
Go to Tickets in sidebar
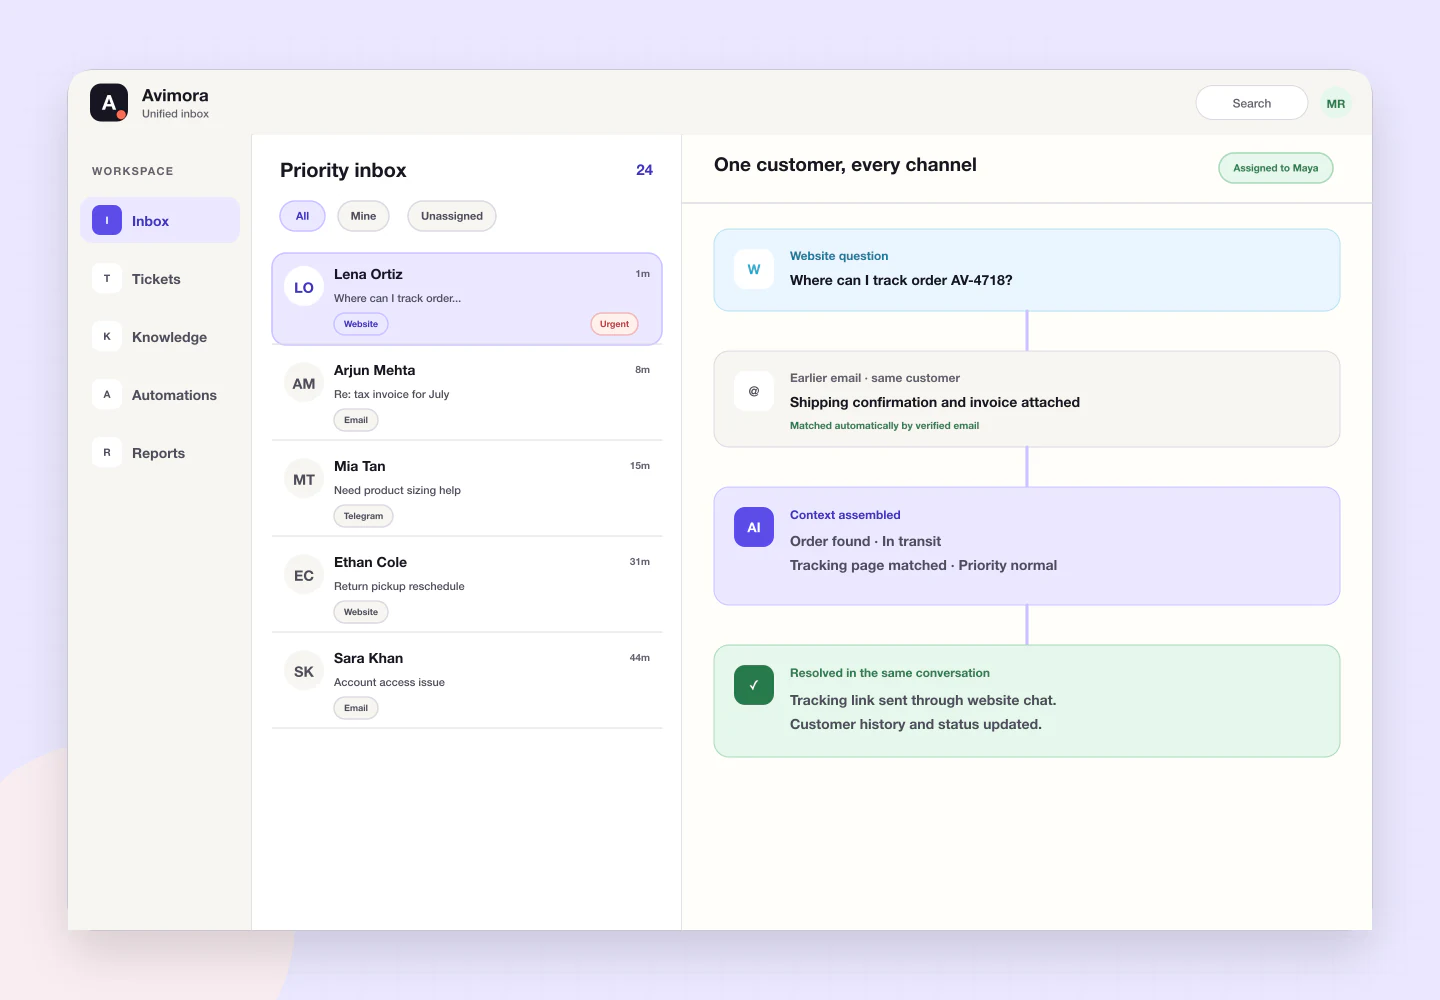point(160,278)
